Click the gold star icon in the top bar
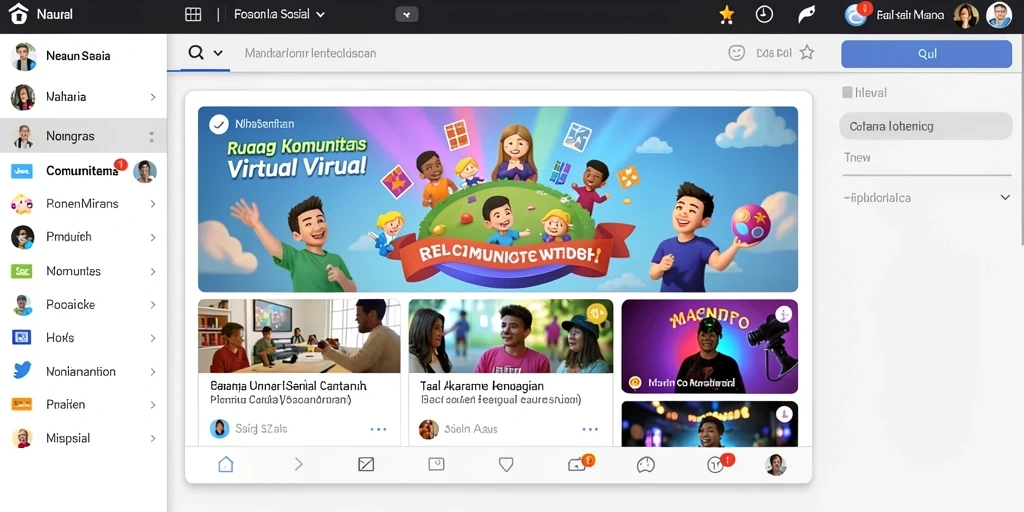 tap(726, 14)
